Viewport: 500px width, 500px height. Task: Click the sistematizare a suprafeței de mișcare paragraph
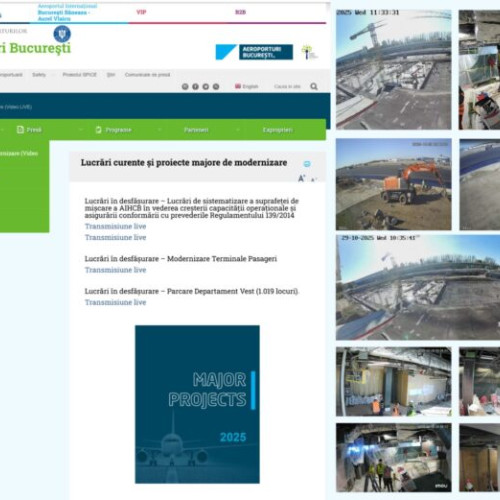click(x=192, y=208)
